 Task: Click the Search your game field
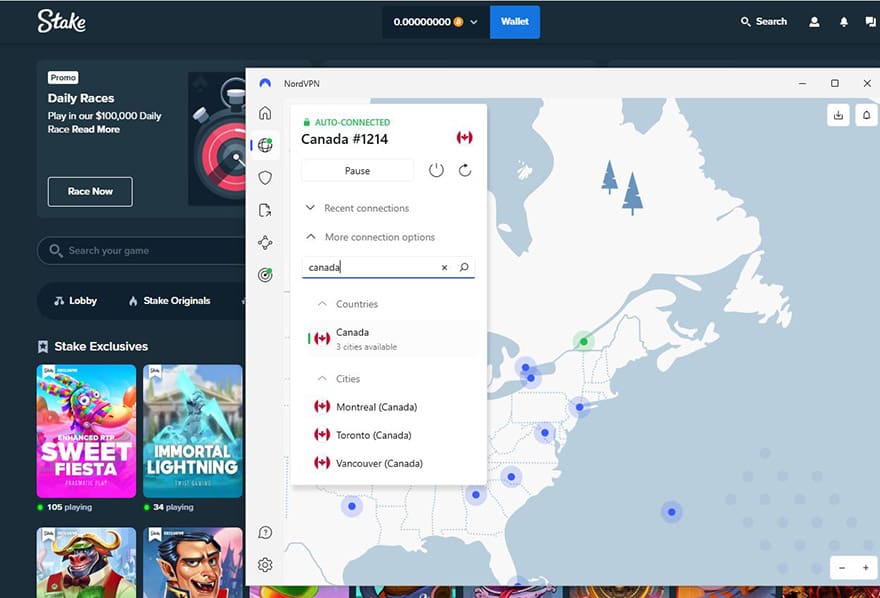(141, 250)
